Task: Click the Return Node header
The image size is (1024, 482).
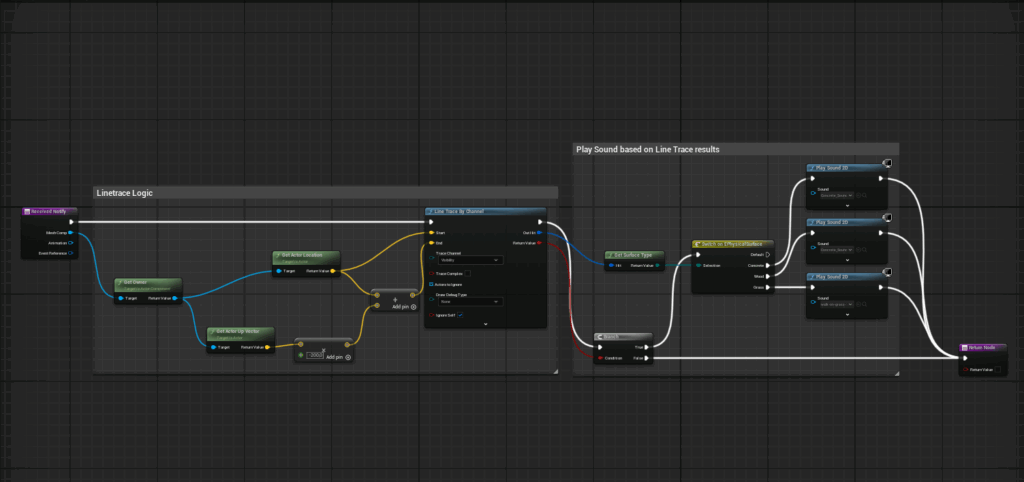Action: [x=981, y=347]
